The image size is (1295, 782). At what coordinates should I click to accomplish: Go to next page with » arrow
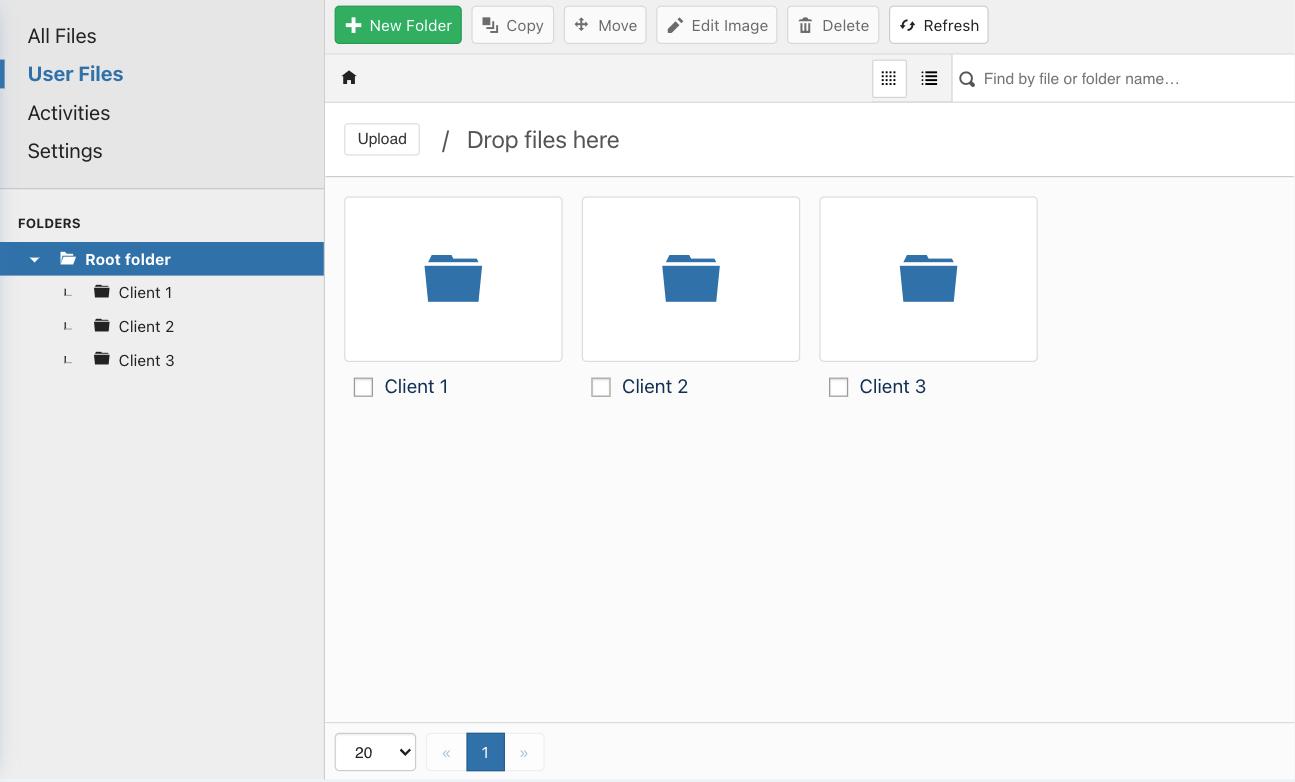coord(523,752)
